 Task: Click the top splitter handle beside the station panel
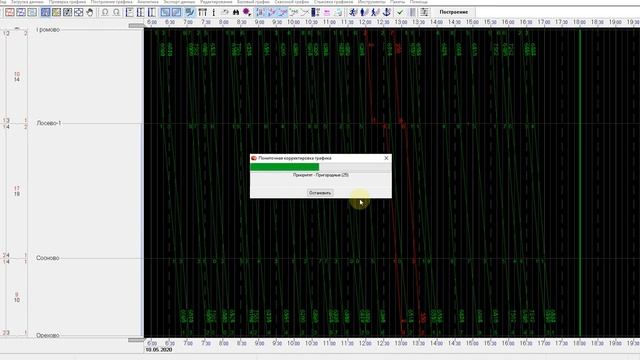pos(136,26)
